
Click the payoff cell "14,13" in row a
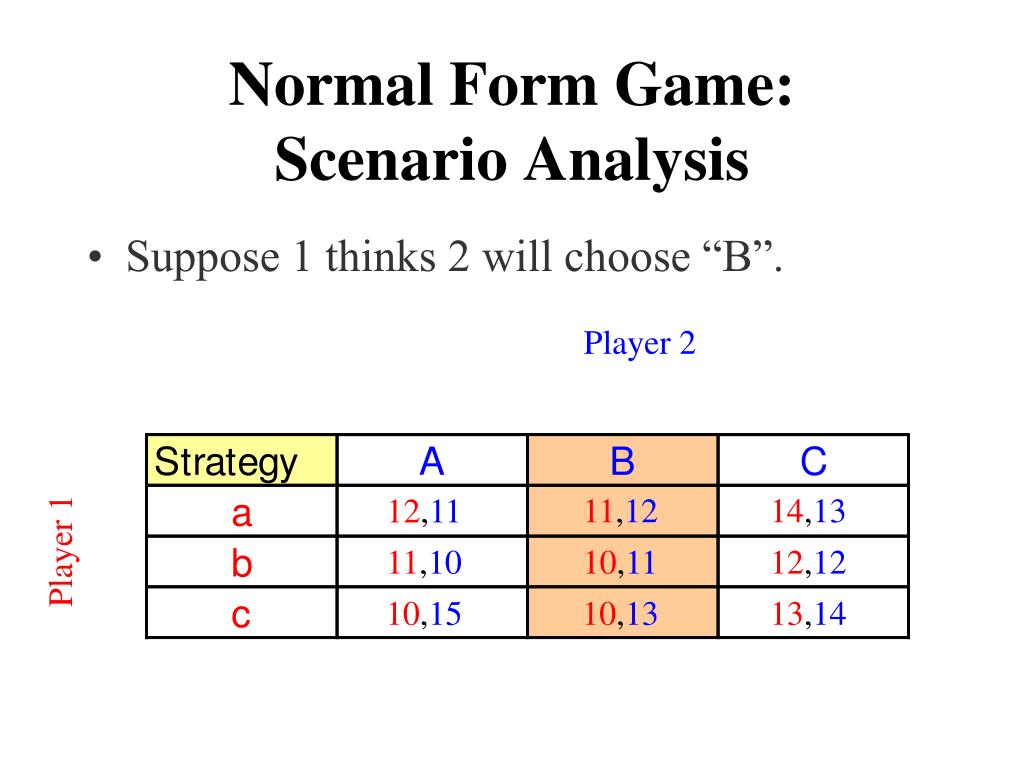click(x=808, y=513)
